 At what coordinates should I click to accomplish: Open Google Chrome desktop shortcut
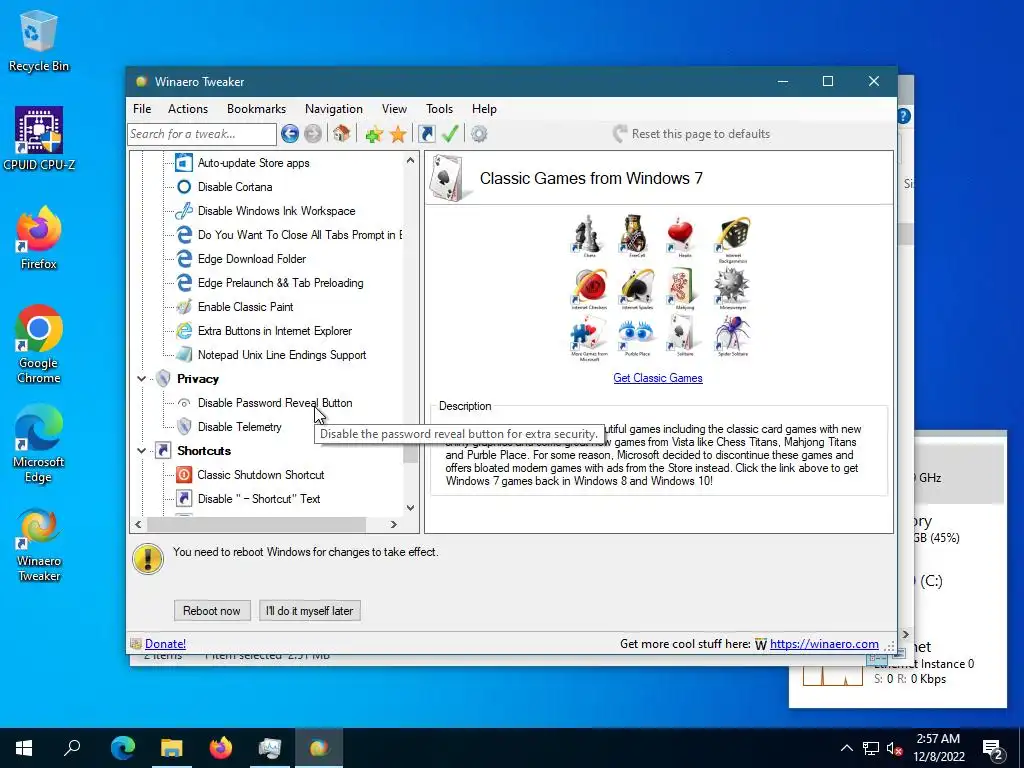[39, 344]
